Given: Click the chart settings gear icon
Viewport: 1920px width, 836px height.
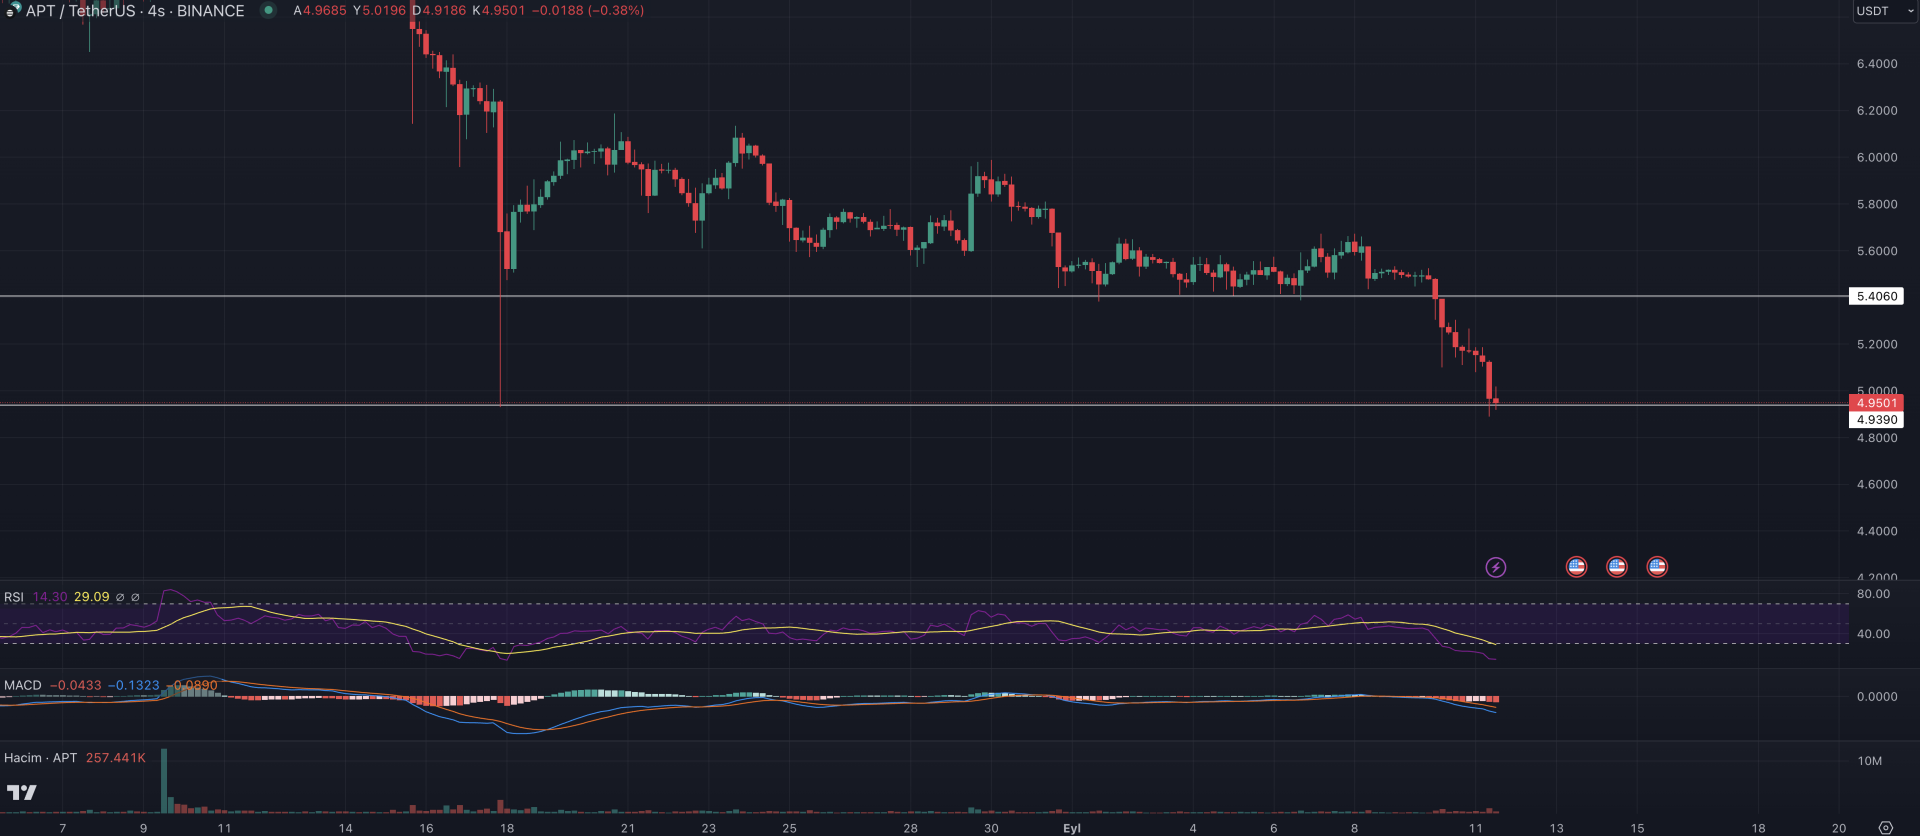Looking at the screenshot, I should pyautogui.click(x=1885, y=828).
